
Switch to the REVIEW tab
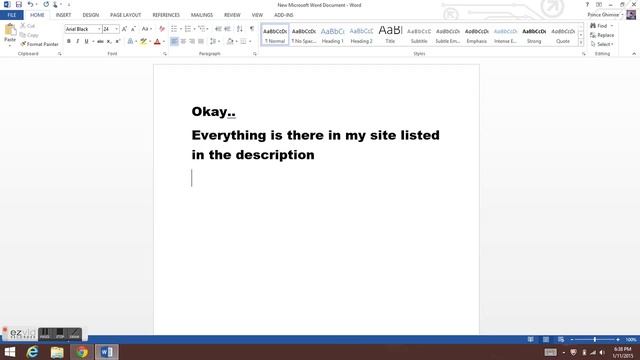coord(232,15)
